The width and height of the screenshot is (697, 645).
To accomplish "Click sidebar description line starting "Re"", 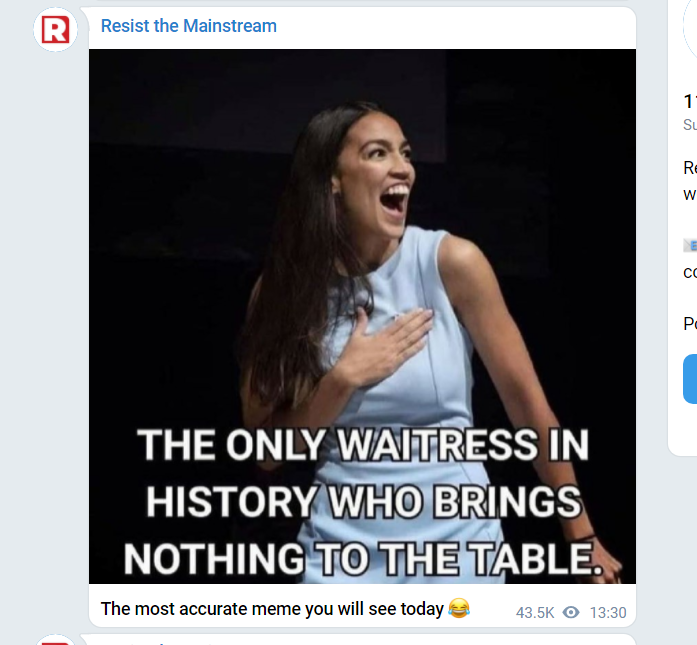I will tap(689, 168).
